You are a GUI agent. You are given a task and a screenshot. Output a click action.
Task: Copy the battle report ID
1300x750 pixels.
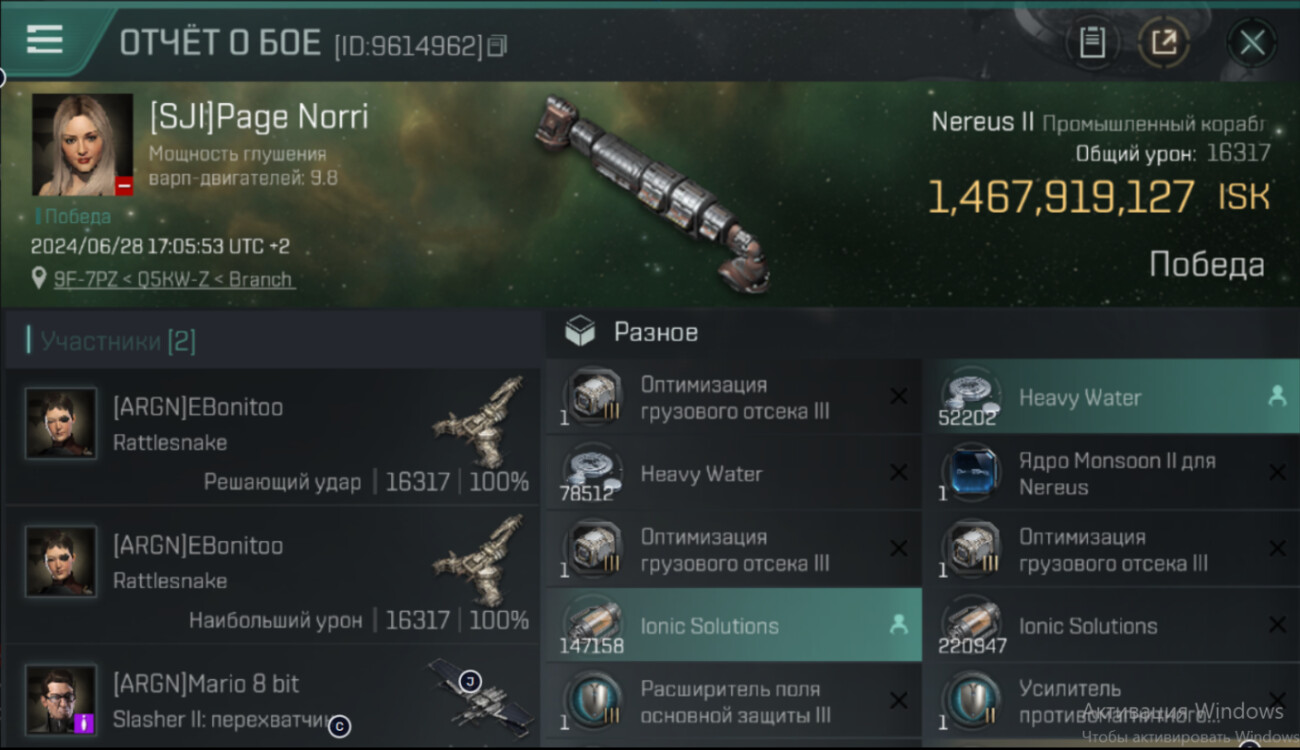[x=497, y=45]
